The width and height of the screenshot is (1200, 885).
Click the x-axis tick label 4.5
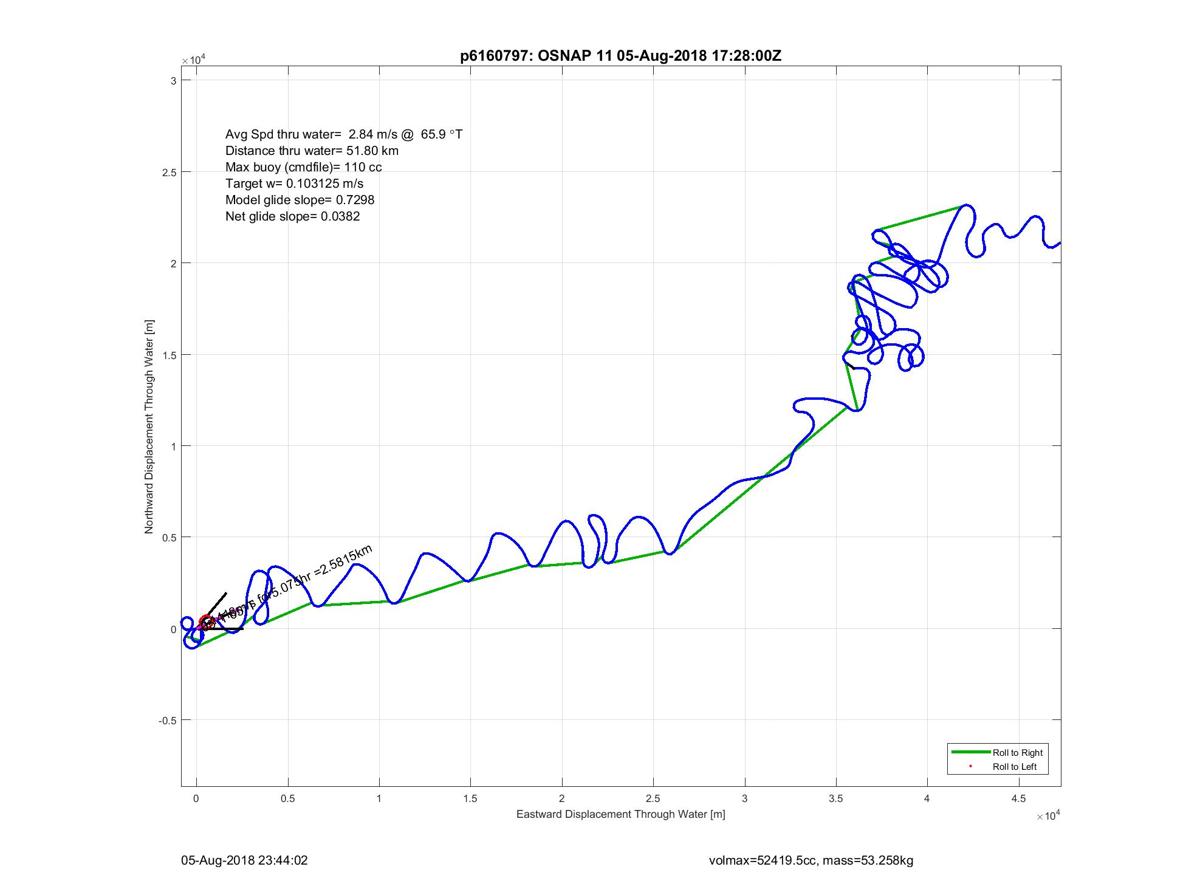1018,799
